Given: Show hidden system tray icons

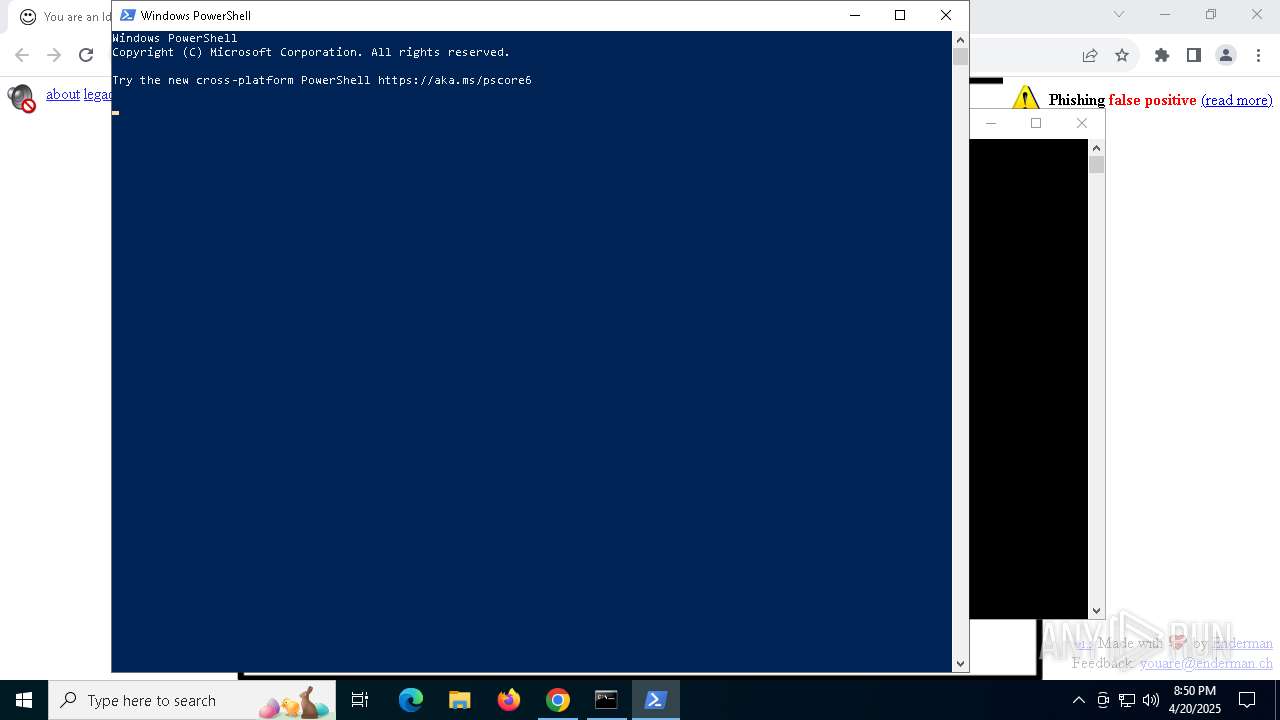Looking at the screenshot, I should [1078, 700].
